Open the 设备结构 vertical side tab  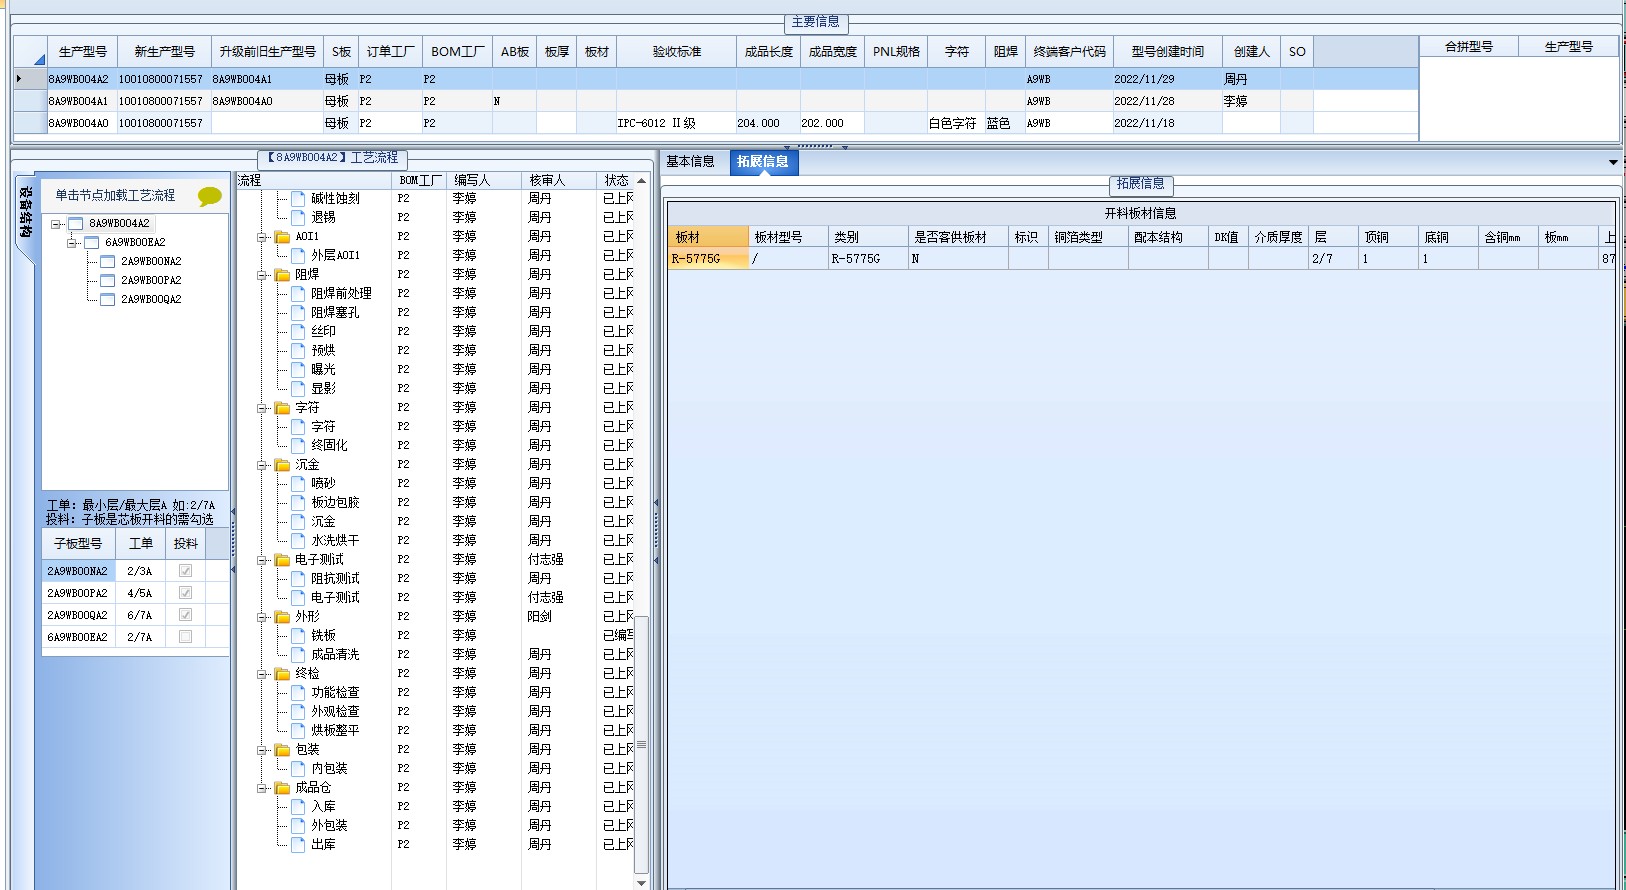(x=25, y=212)
